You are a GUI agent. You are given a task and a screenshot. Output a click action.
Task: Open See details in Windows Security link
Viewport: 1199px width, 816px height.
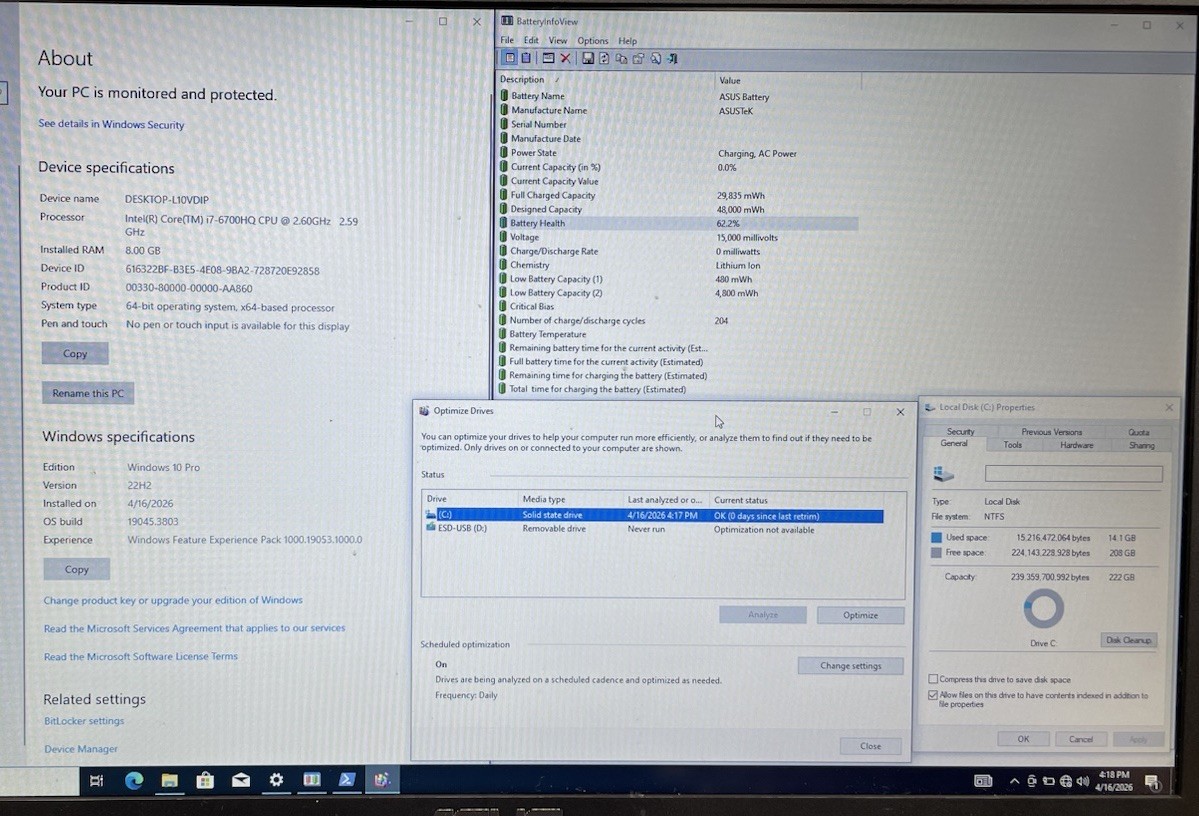(x=111, y=124)
